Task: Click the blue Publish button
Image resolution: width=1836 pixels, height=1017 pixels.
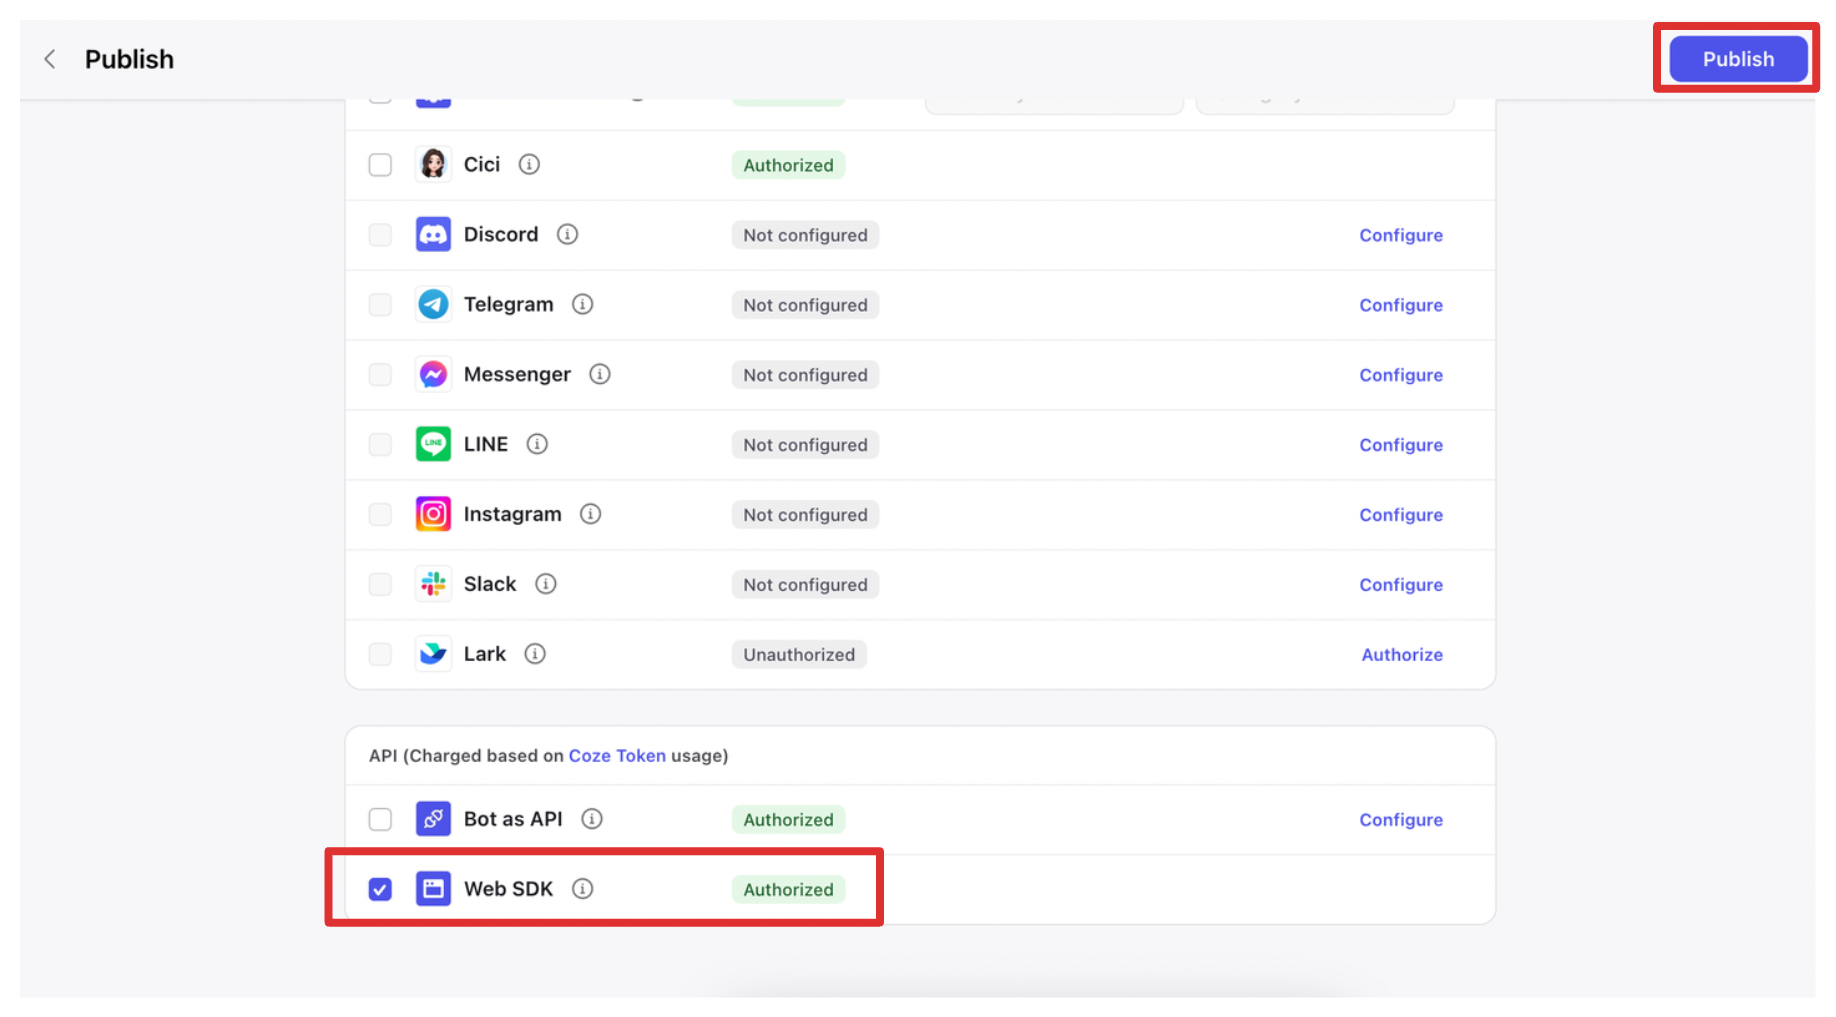Action: coord(1737,59)
